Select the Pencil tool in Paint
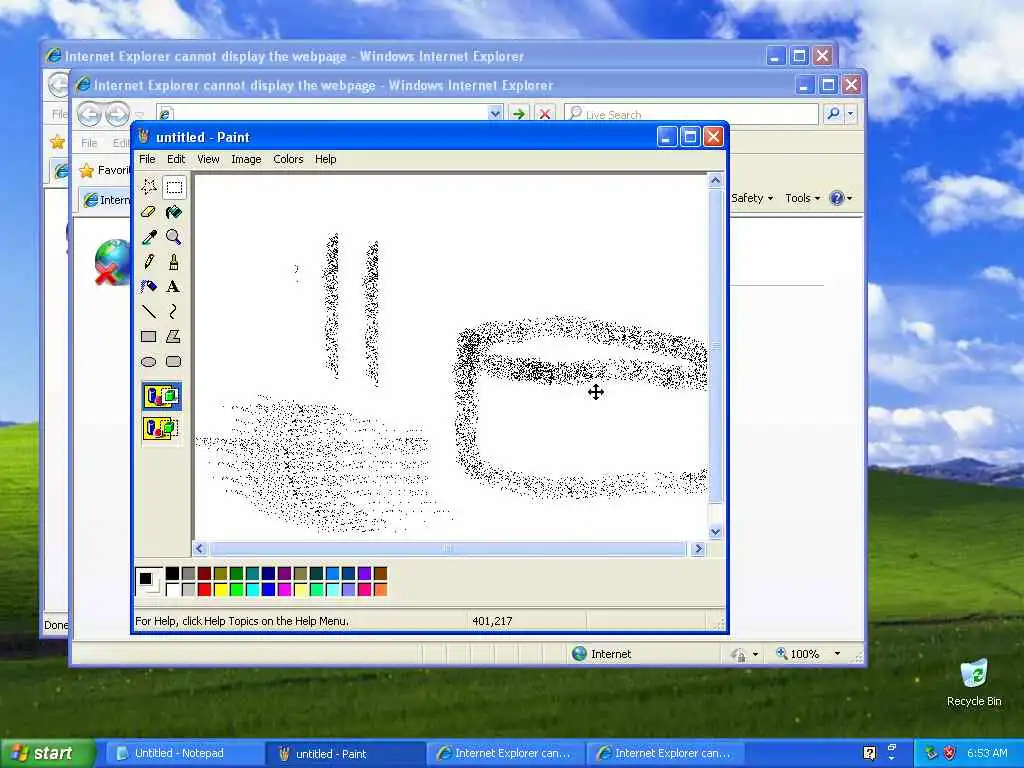Viewport: 1024px width, 768px height. 149,262
